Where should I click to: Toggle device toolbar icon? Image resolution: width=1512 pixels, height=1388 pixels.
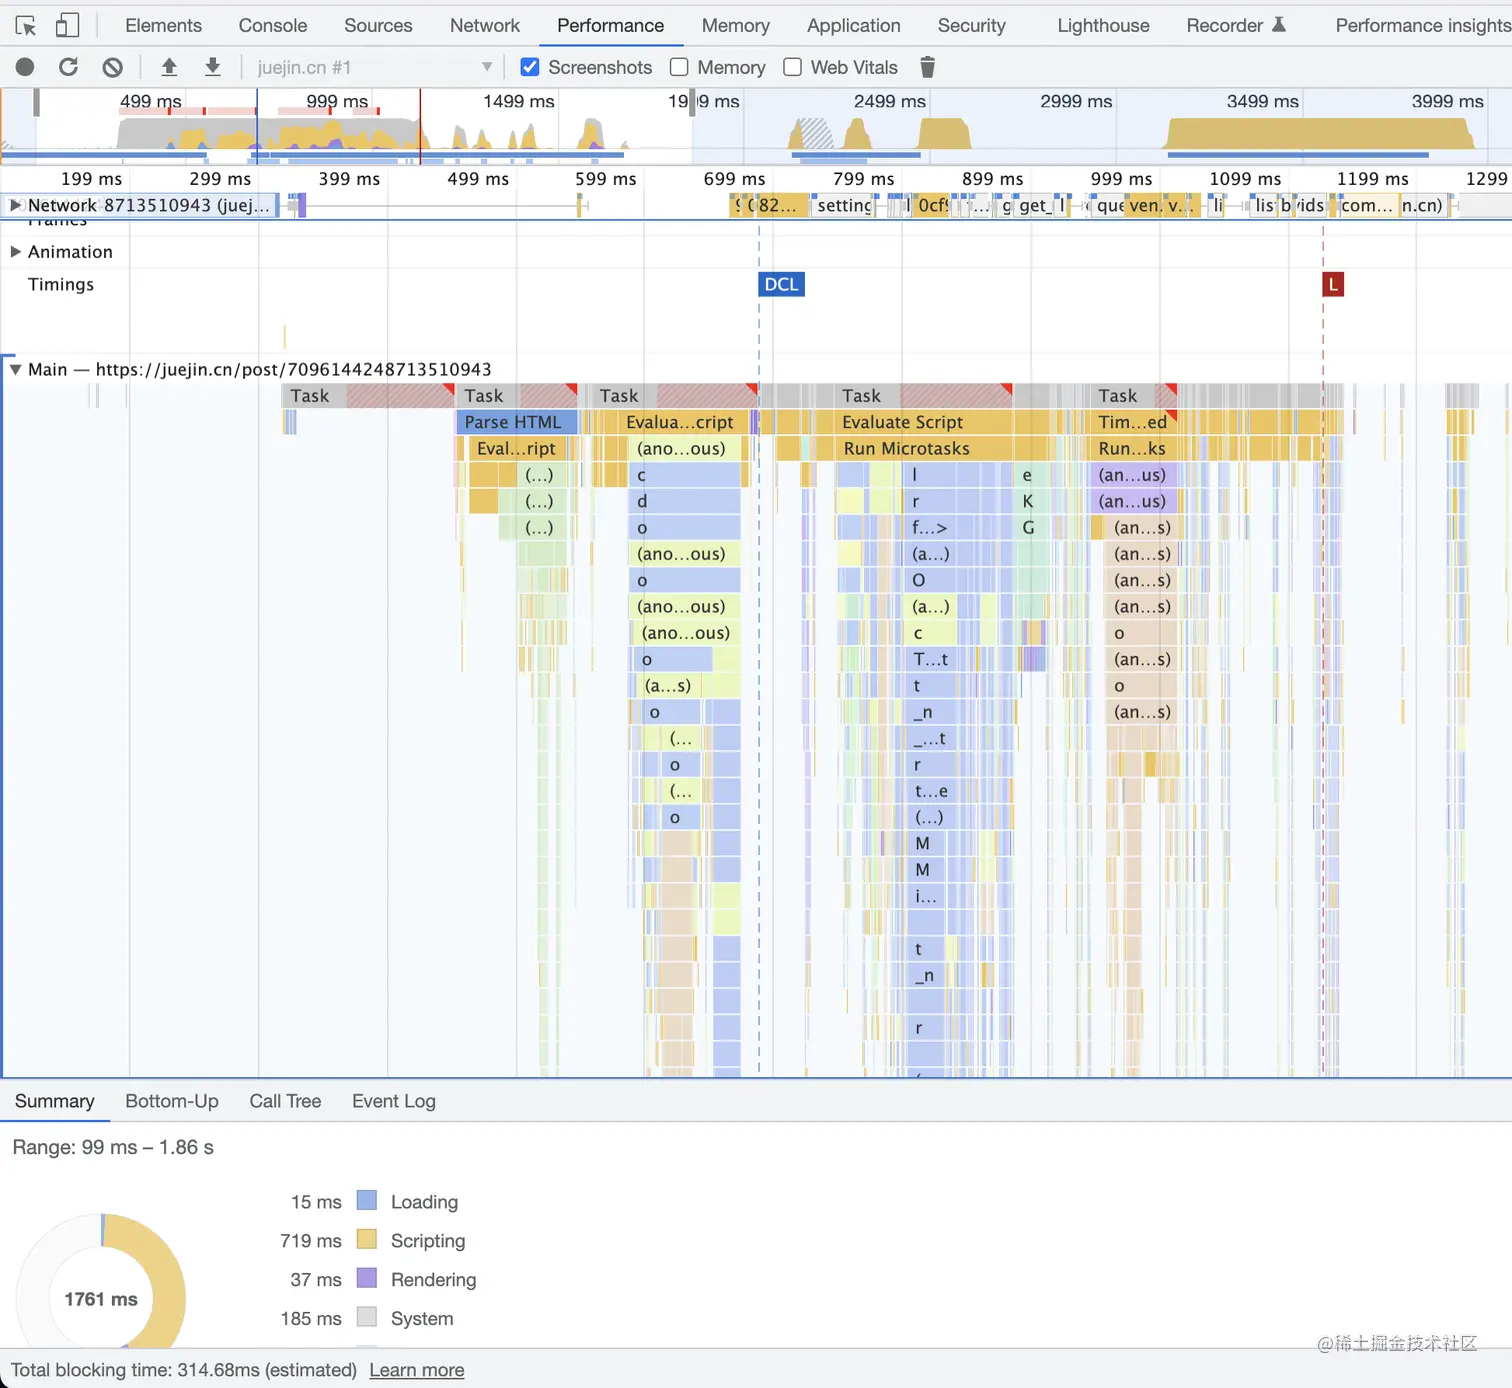(67, 26)
